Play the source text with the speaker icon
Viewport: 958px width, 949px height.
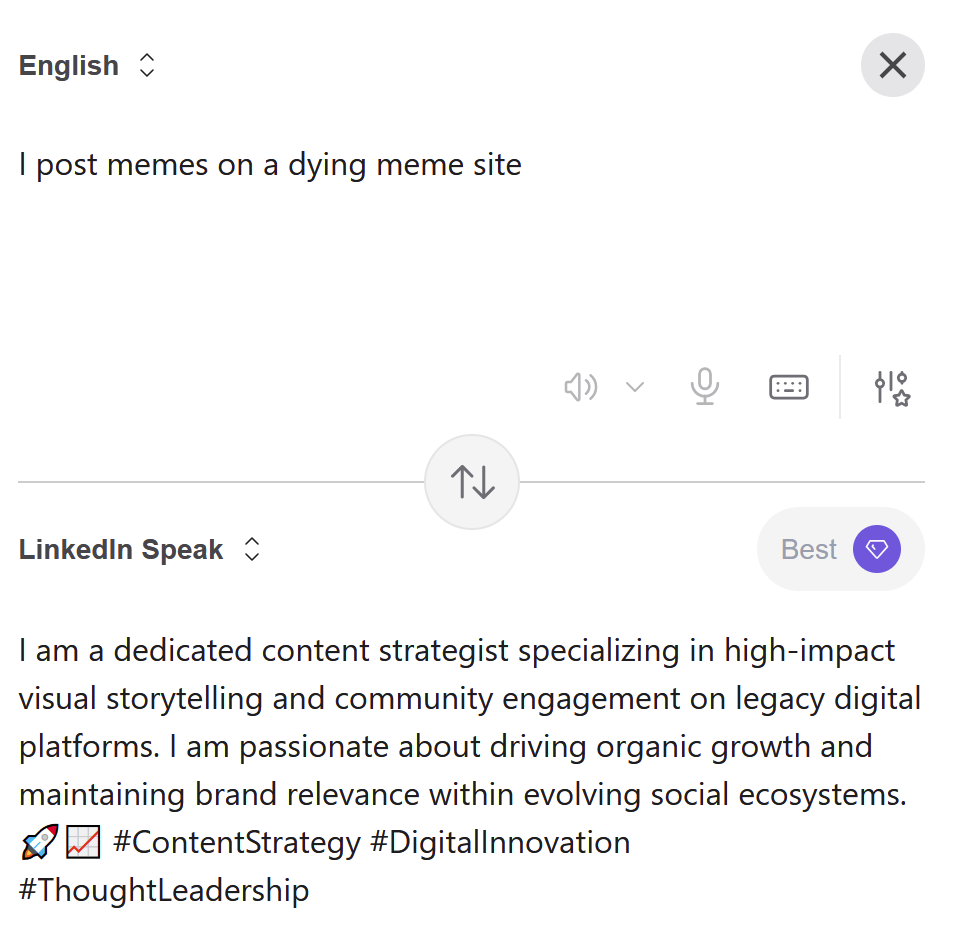point(580,387)
